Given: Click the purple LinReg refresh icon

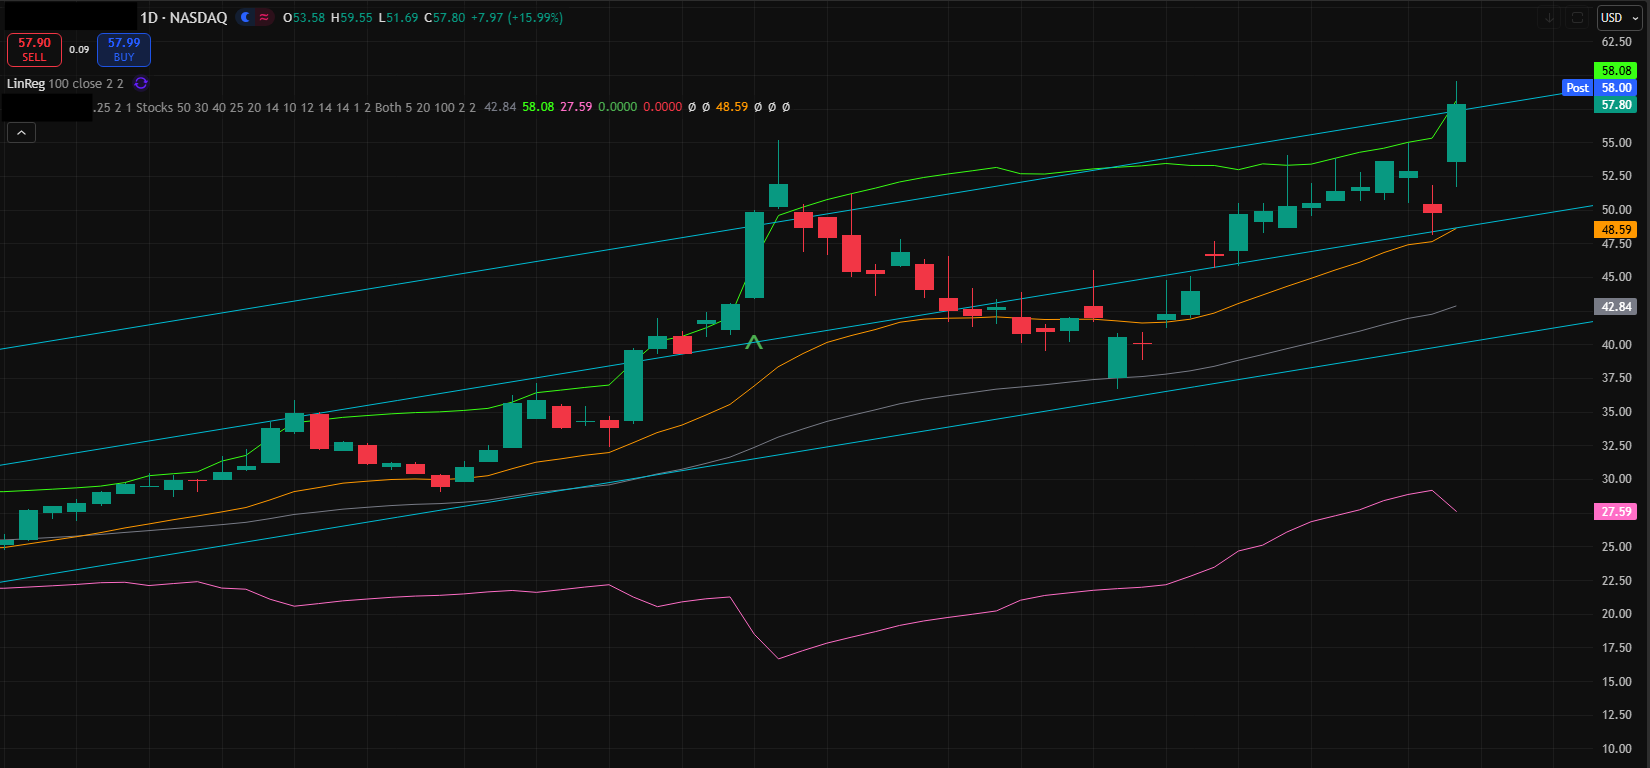Looking at the screenshot, I should pyautogui.click(x=141, y=84).
